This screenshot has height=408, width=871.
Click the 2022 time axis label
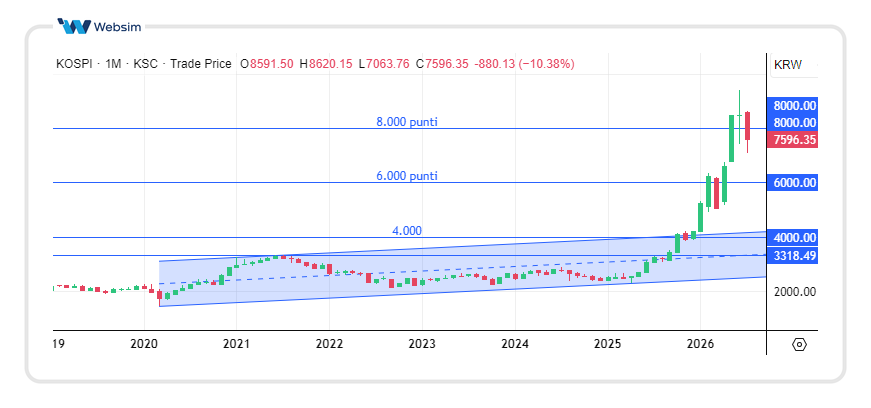[329, 344]
